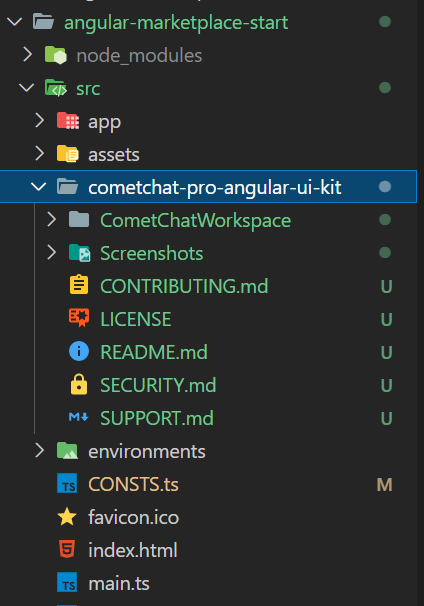Click the CONTRIBUTING.md clipboard icon
424x606 pixels.
pyautogui.click(x=79, y=285)
